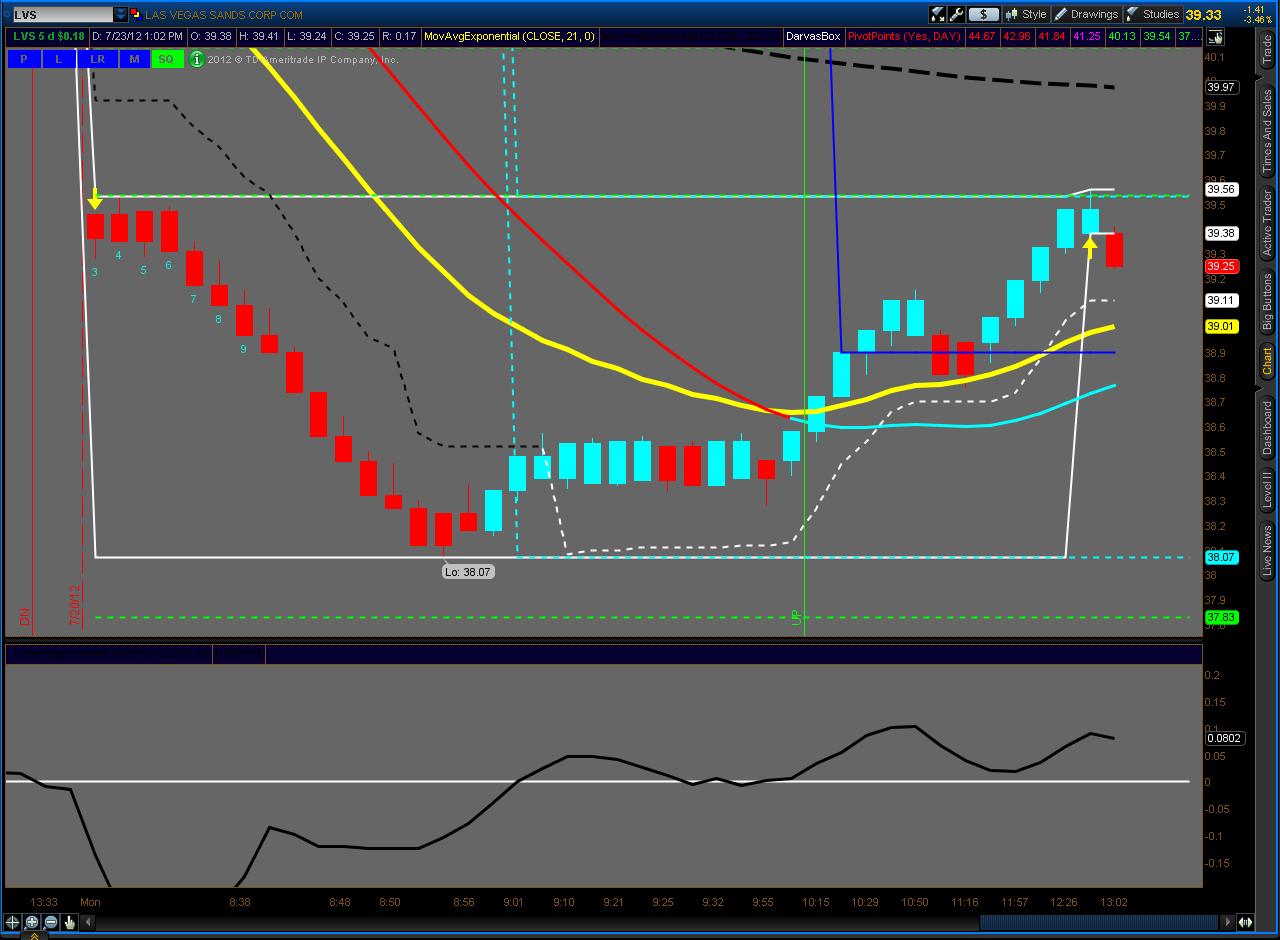Click the O: 39.38 open value
The width and height of the screenshot is (1280, 940).
(211, 36)
